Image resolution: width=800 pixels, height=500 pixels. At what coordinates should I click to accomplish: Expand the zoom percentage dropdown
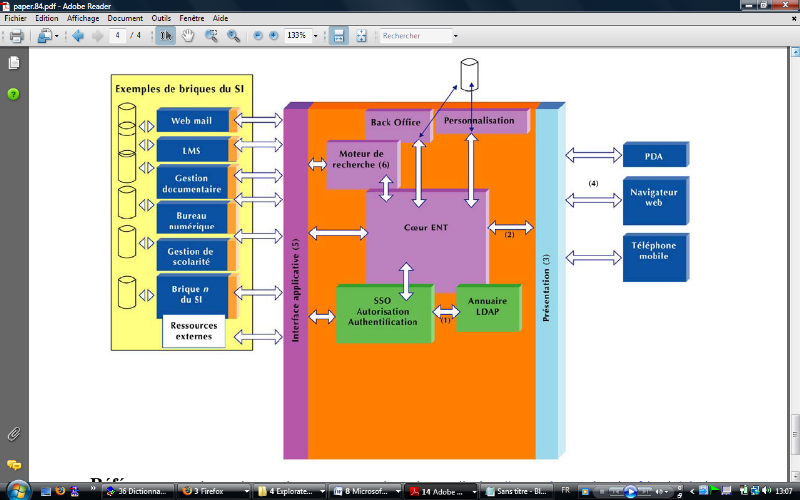(316, 36)
